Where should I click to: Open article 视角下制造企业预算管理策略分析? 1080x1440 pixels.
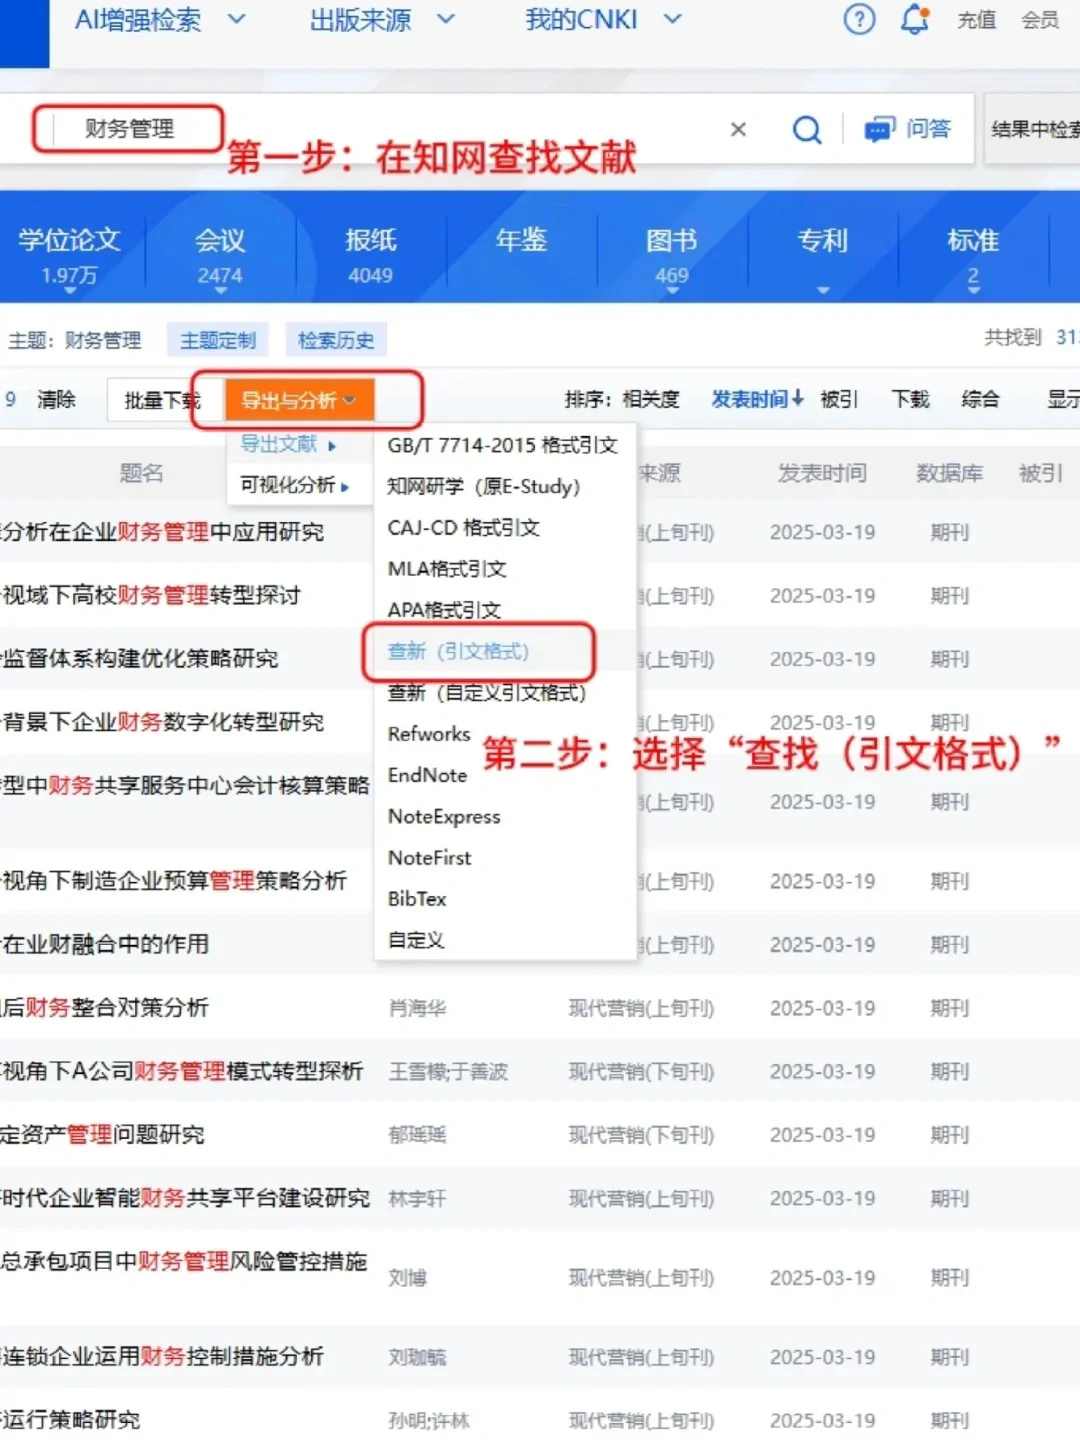click(x=173, y=881)
